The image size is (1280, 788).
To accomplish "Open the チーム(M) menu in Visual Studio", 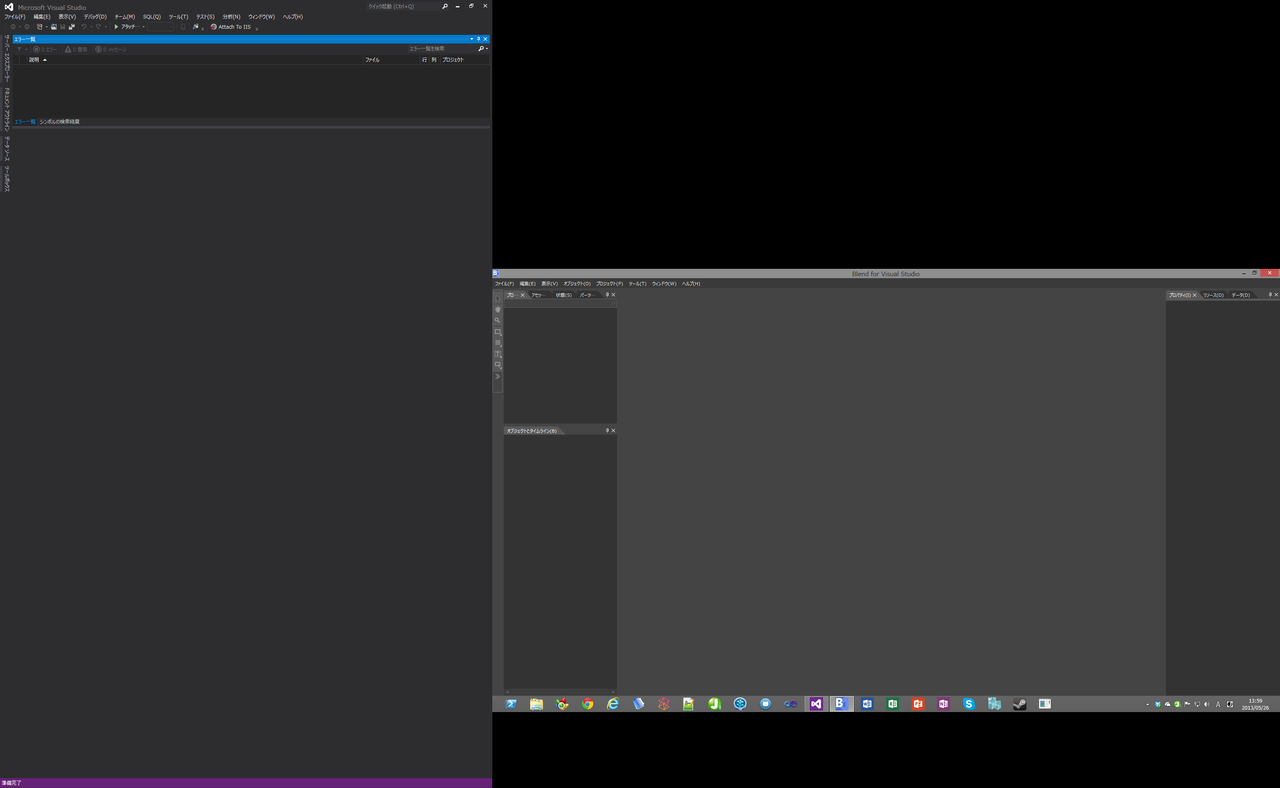I will pyautogui.click(x=124, y=17).
